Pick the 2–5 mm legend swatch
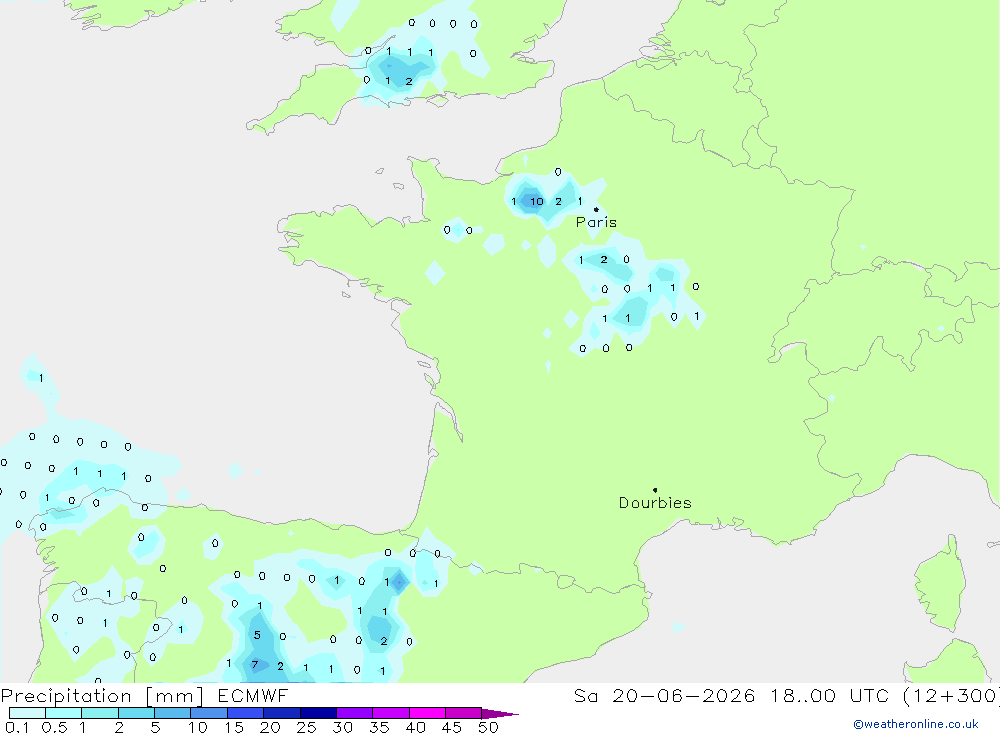The height and width of the screenshot is (733, 1000). pos(136,713)
